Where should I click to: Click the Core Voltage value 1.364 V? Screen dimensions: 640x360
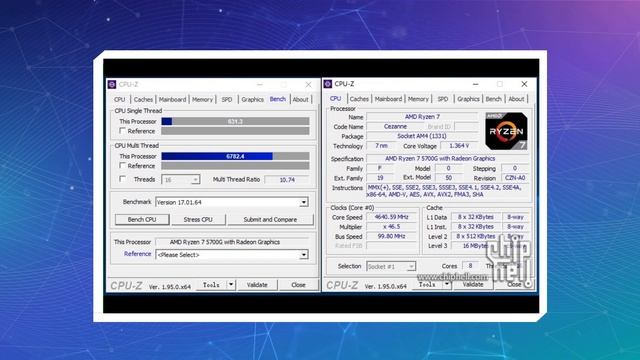pos(459,146)
